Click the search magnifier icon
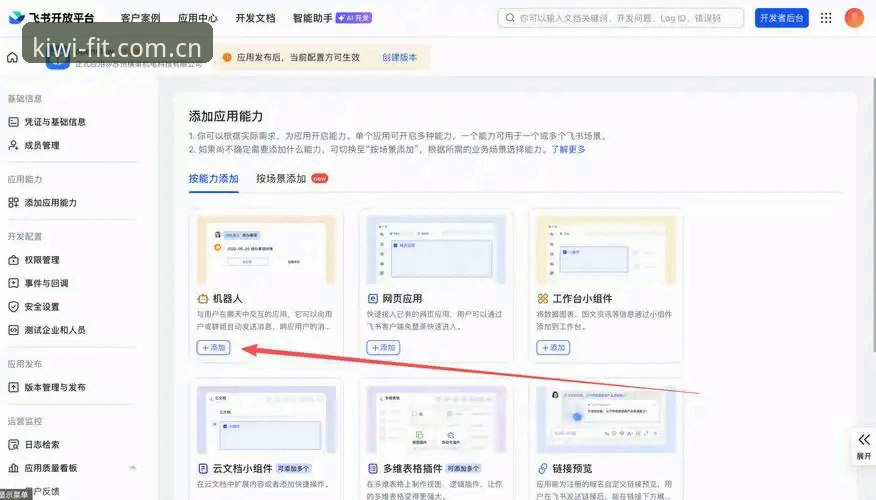The height and width of the screenshot is (500, 876). [510, 18]
